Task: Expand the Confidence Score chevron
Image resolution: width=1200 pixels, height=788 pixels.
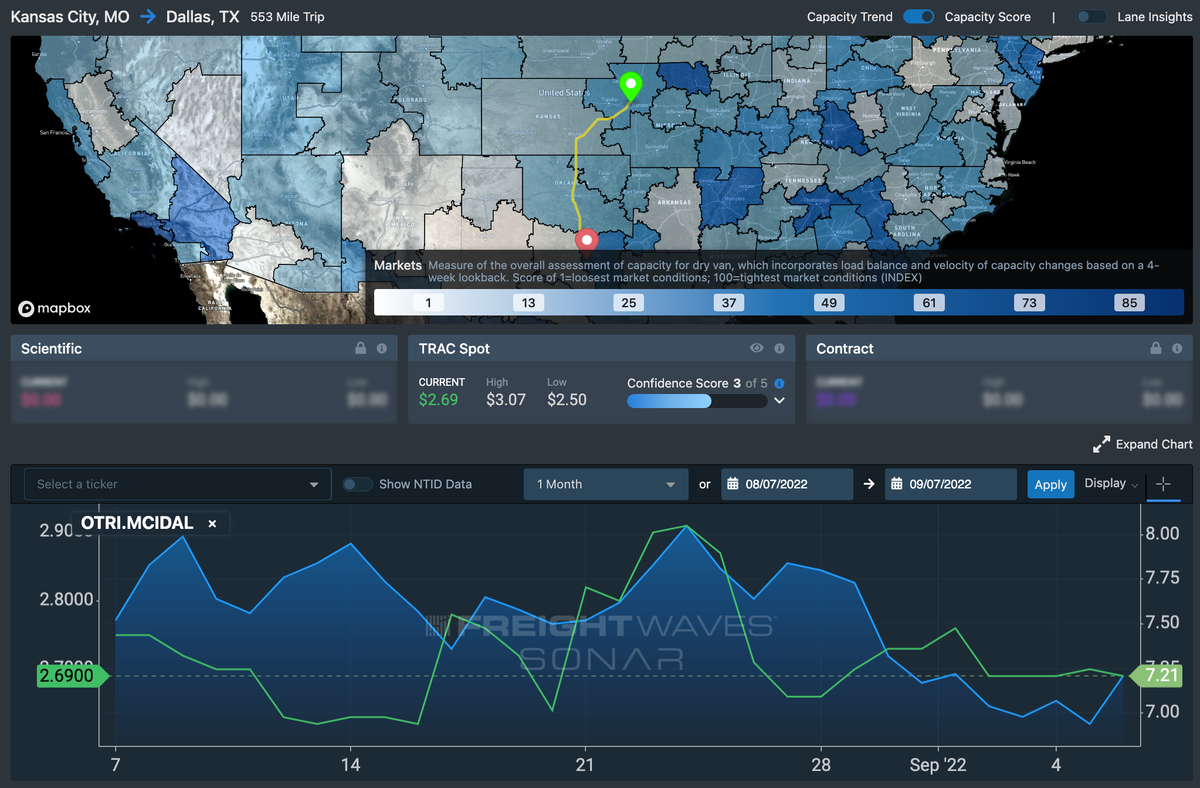Action: (779, 401)
